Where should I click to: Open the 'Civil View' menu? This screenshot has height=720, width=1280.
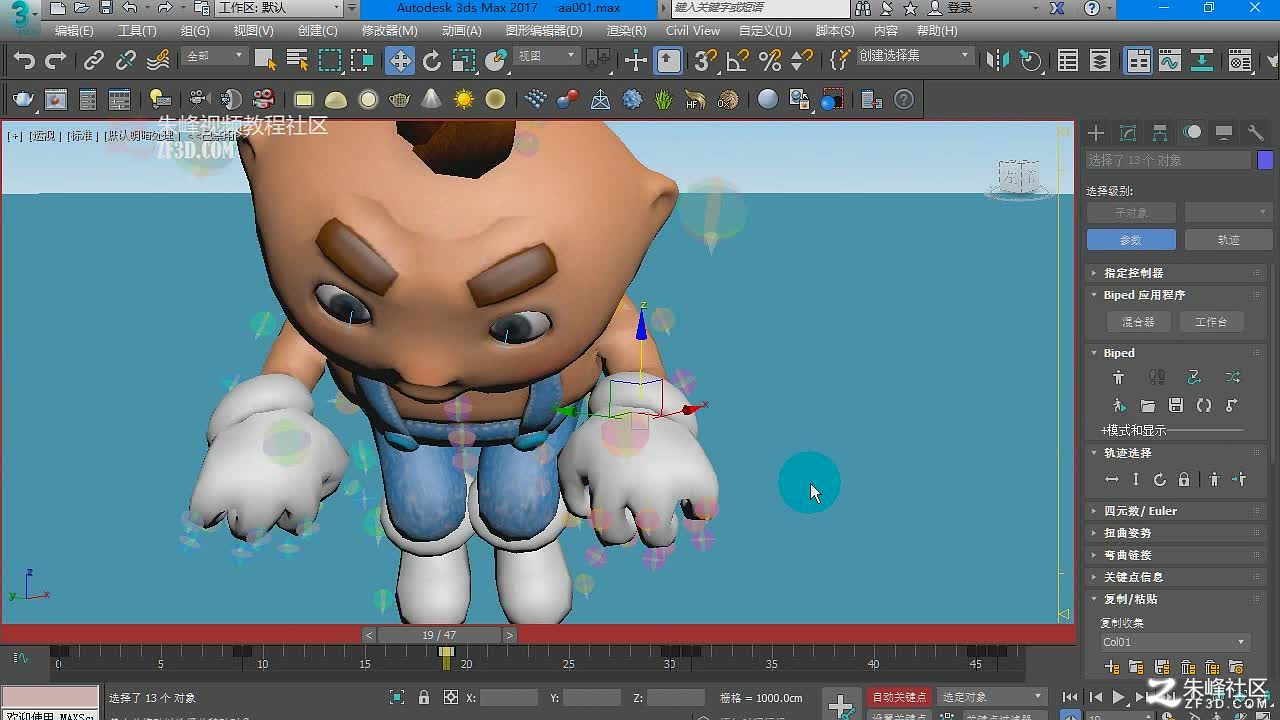(693, 31)
